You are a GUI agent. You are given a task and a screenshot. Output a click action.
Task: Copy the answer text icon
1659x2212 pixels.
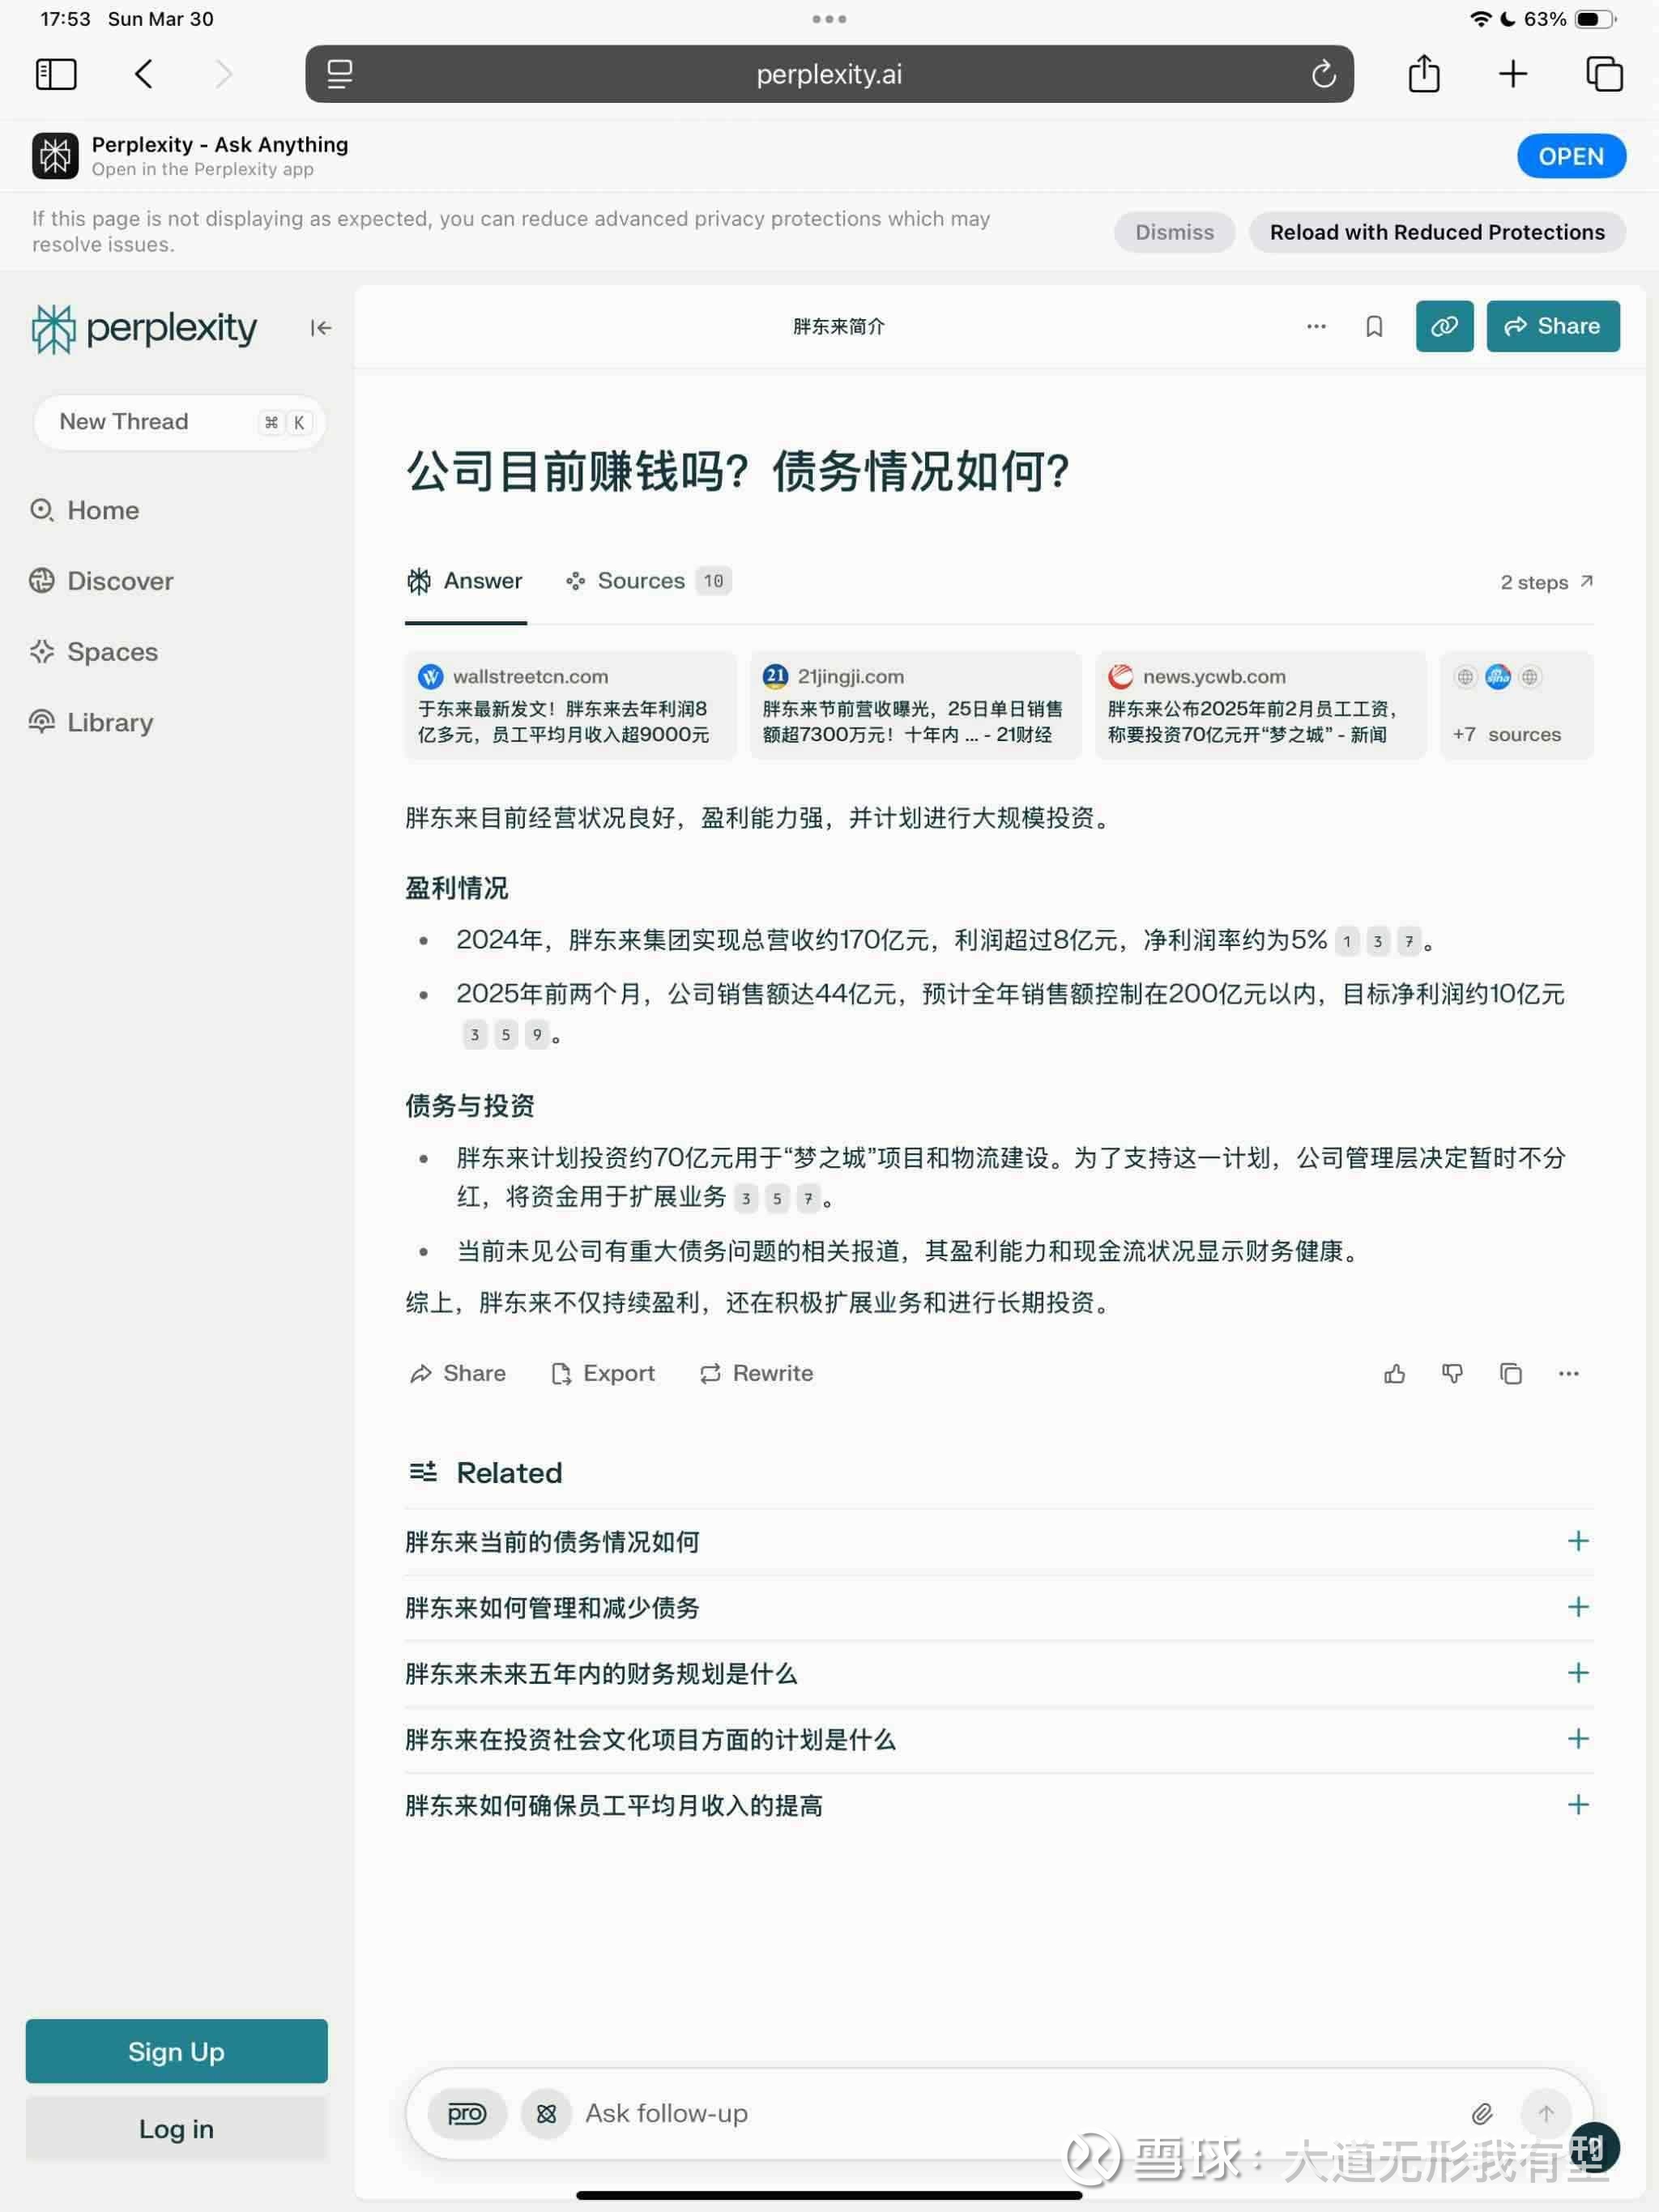click(x=1510, y=1374)
